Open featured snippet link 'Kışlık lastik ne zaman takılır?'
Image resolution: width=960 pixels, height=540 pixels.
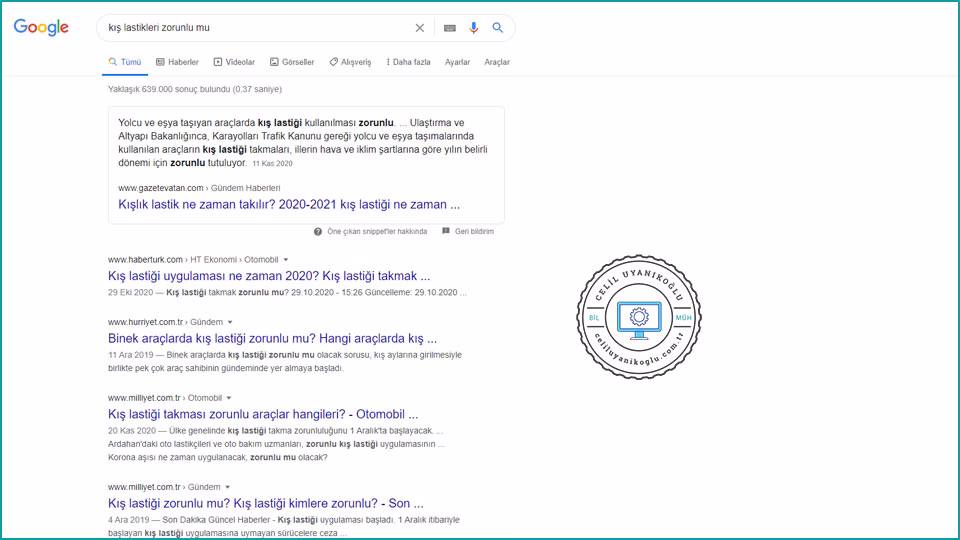tap(289, 204)
